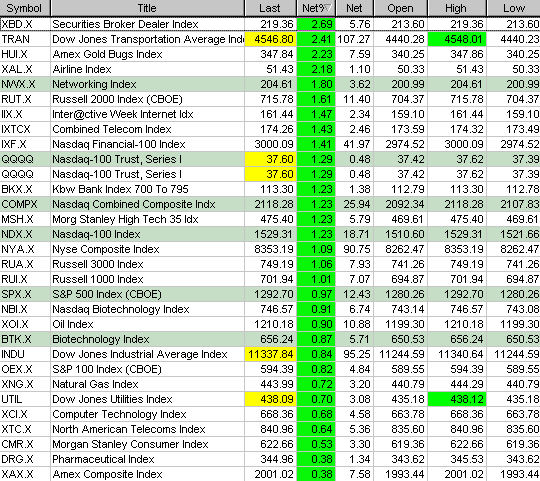Select the XAX.X symbol cell
This screenshot has height=481, width=540.
tap(25, 474)
